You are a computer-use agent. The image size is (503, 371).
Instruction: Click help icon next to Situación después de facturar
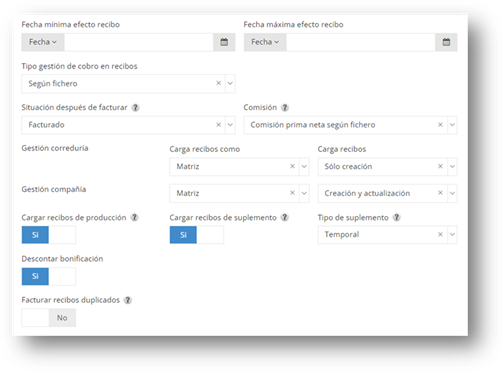(135, 108)
